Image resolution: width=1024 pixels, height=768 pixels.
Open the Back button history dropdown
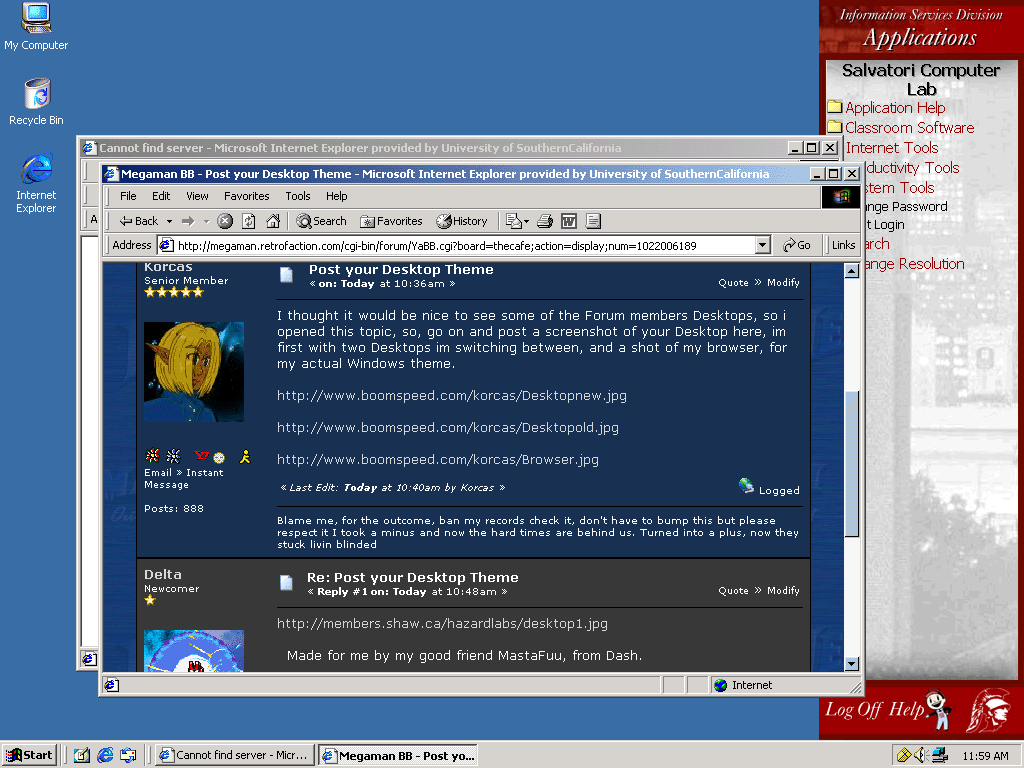pyautogui.click(x=167, y=221)
